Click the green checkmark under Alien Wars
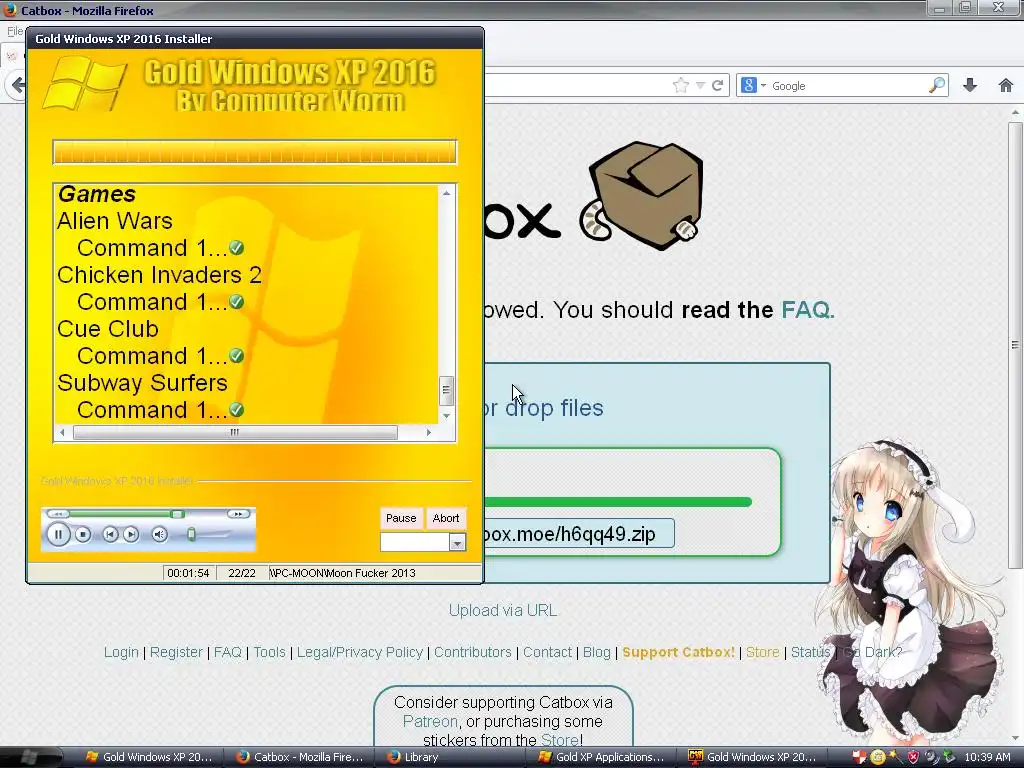Screen dimensions: 1024x768 [236, 248]
